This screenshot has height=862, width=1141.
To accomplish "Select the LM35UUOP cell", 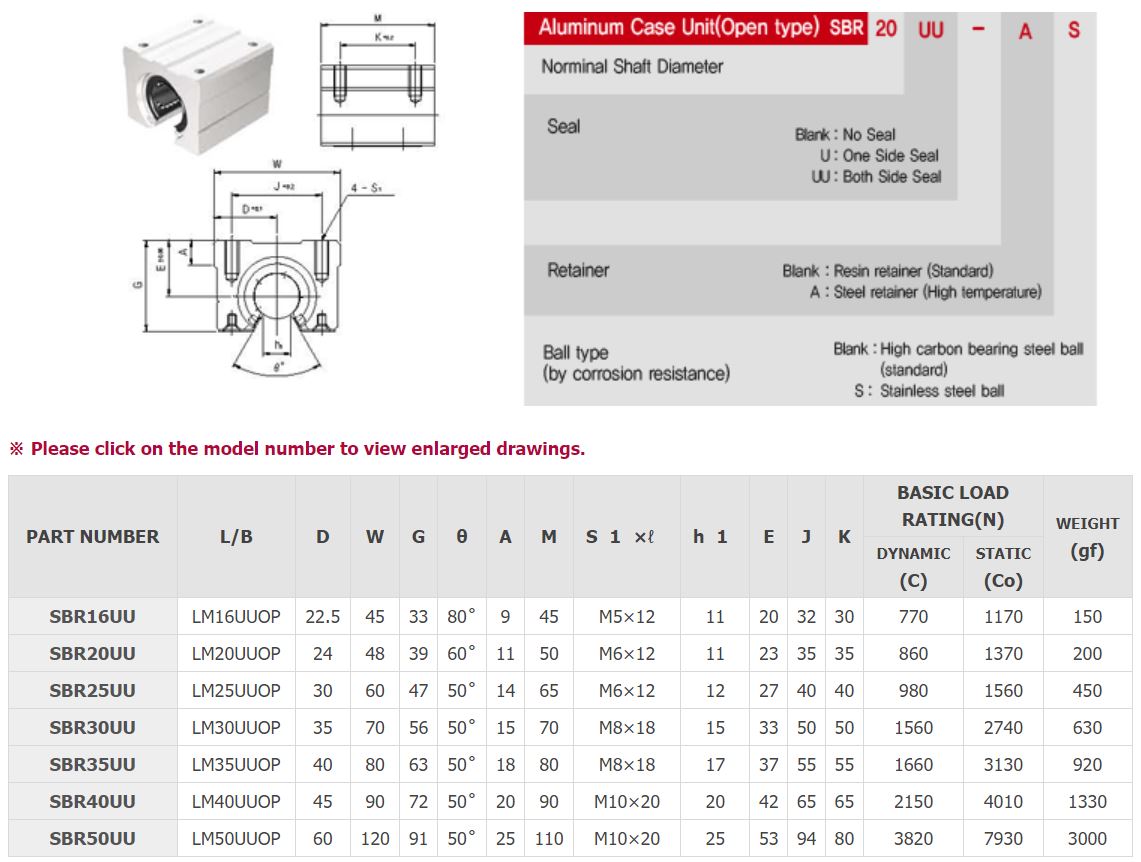I will (x=236, y=765).
